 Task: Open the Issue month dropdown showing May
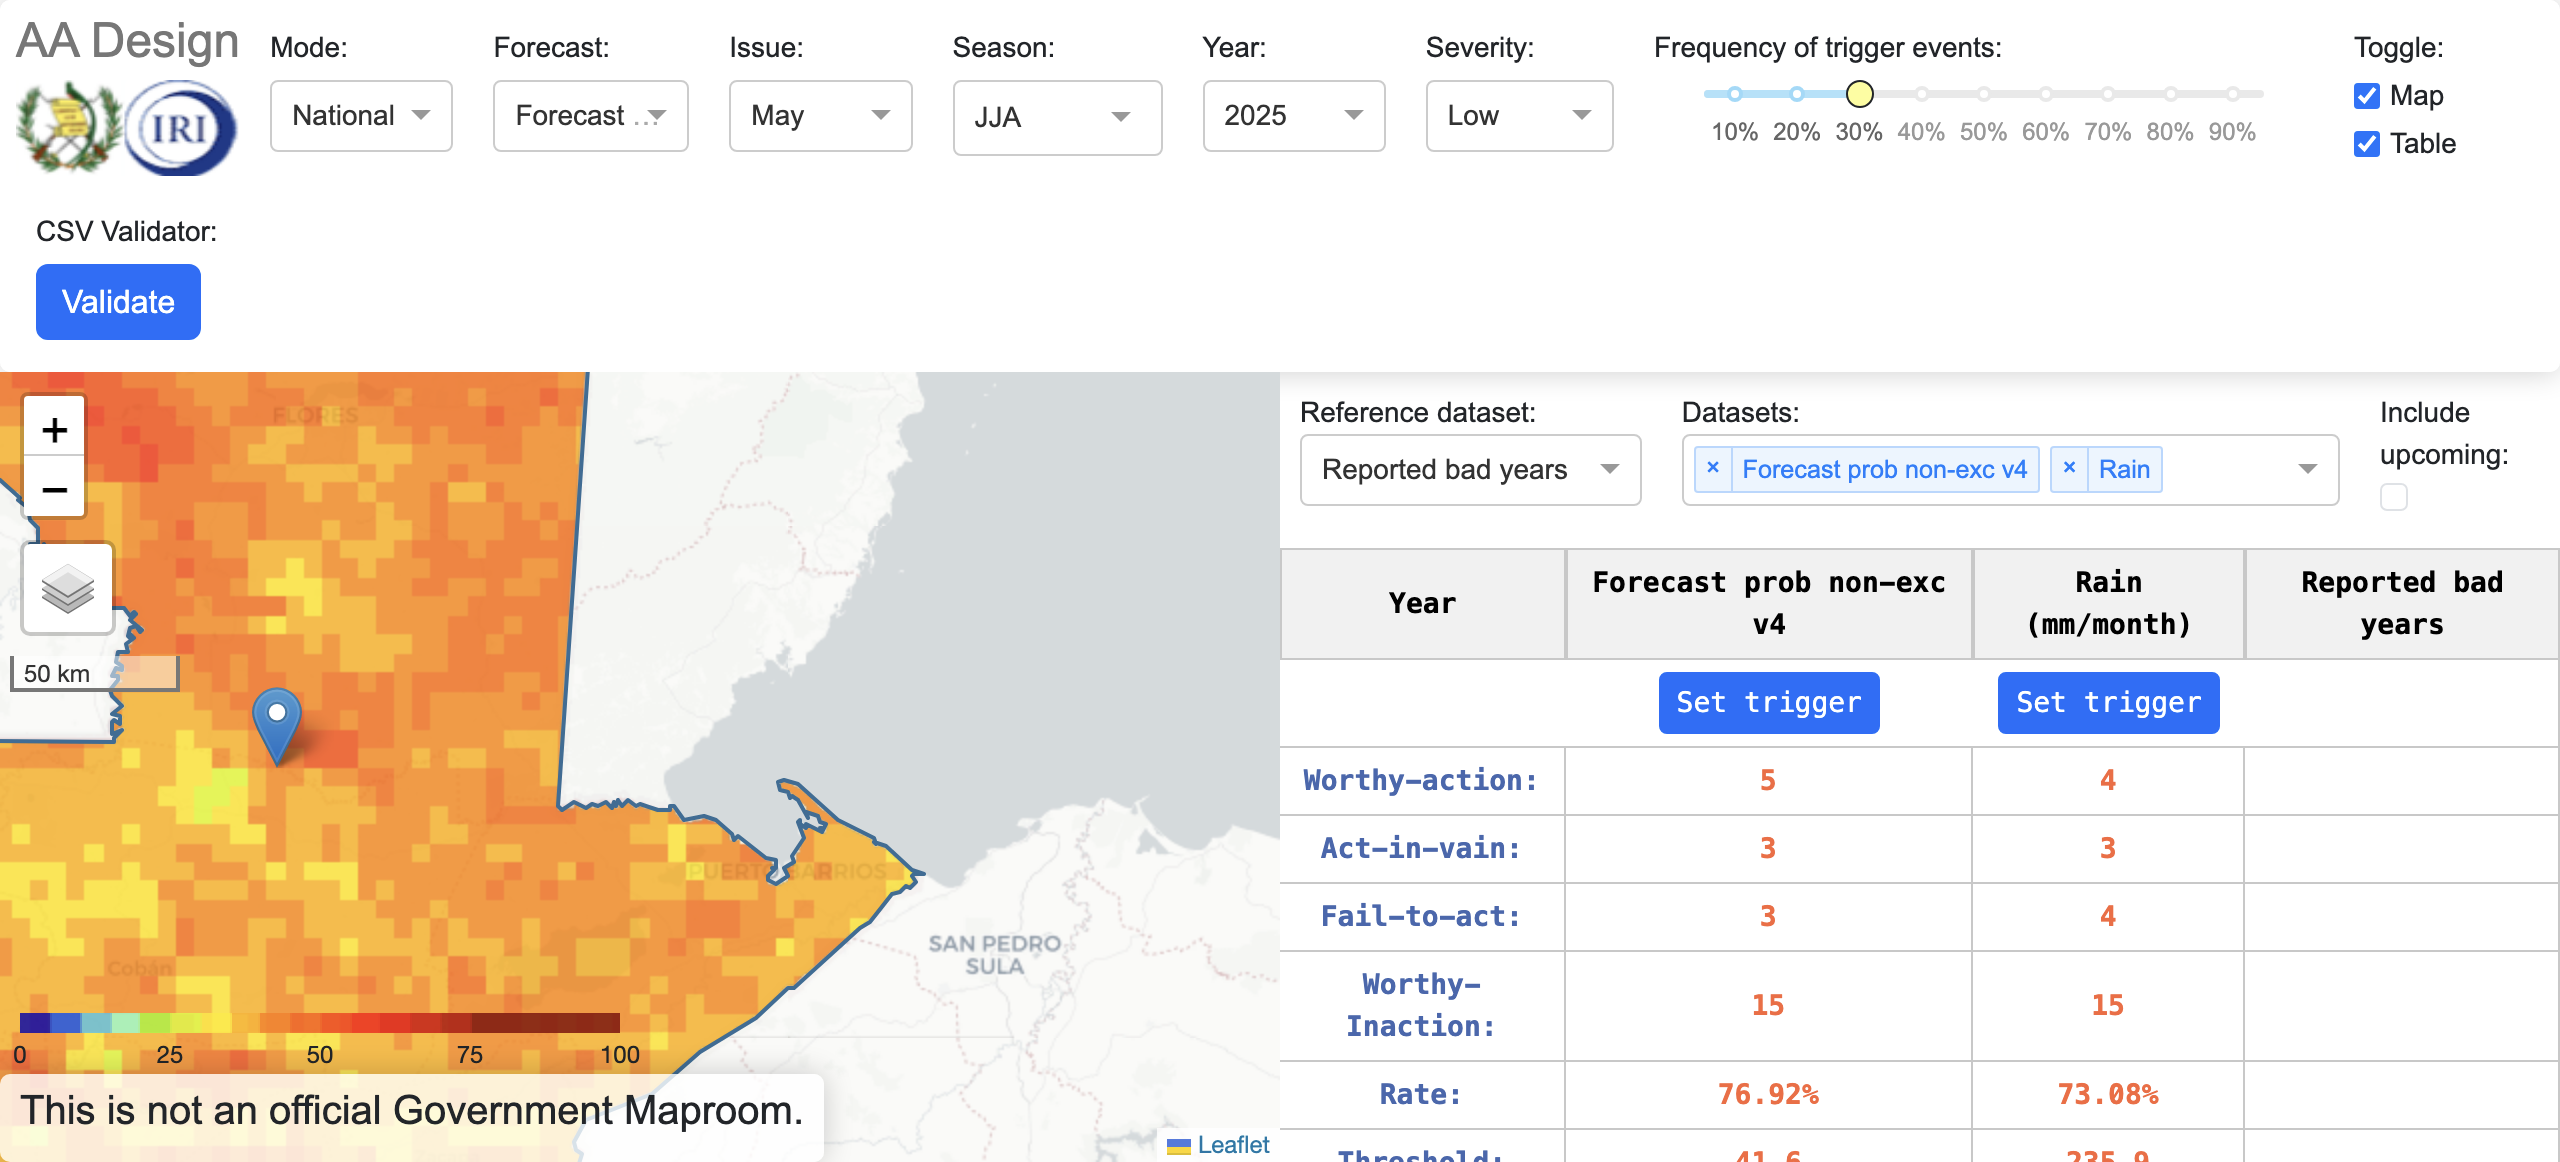point(820,116)
